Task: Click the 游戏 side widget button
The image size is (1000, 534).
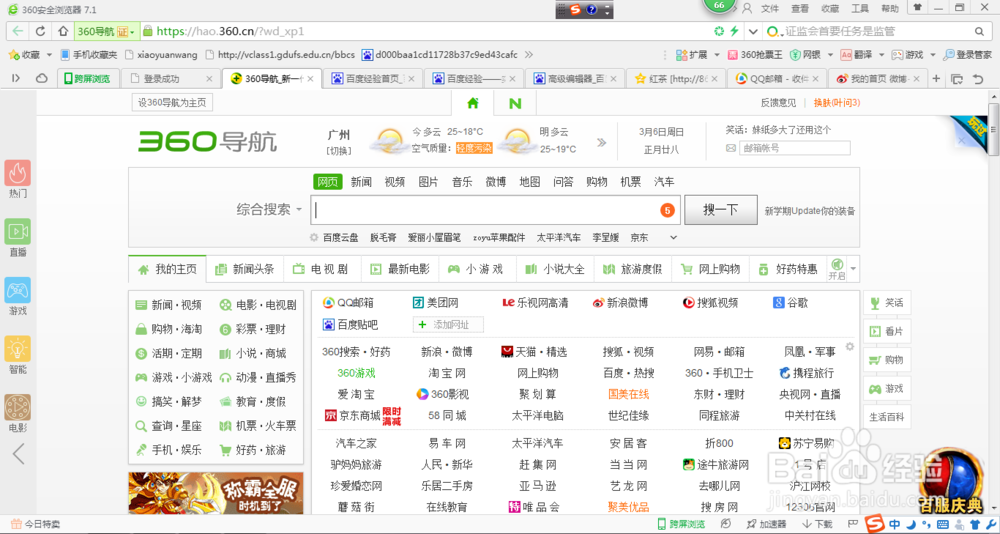Action: click(887, 389)
